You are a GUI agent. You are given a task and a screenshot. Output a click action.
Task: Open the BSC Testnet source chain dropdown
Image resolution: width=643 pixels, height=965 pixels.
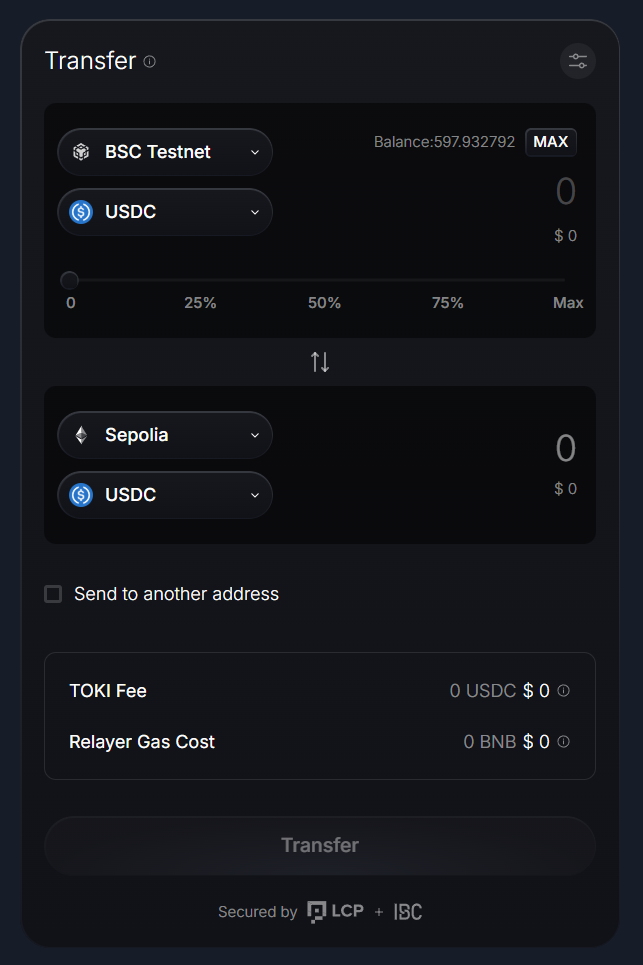[165, 152]
